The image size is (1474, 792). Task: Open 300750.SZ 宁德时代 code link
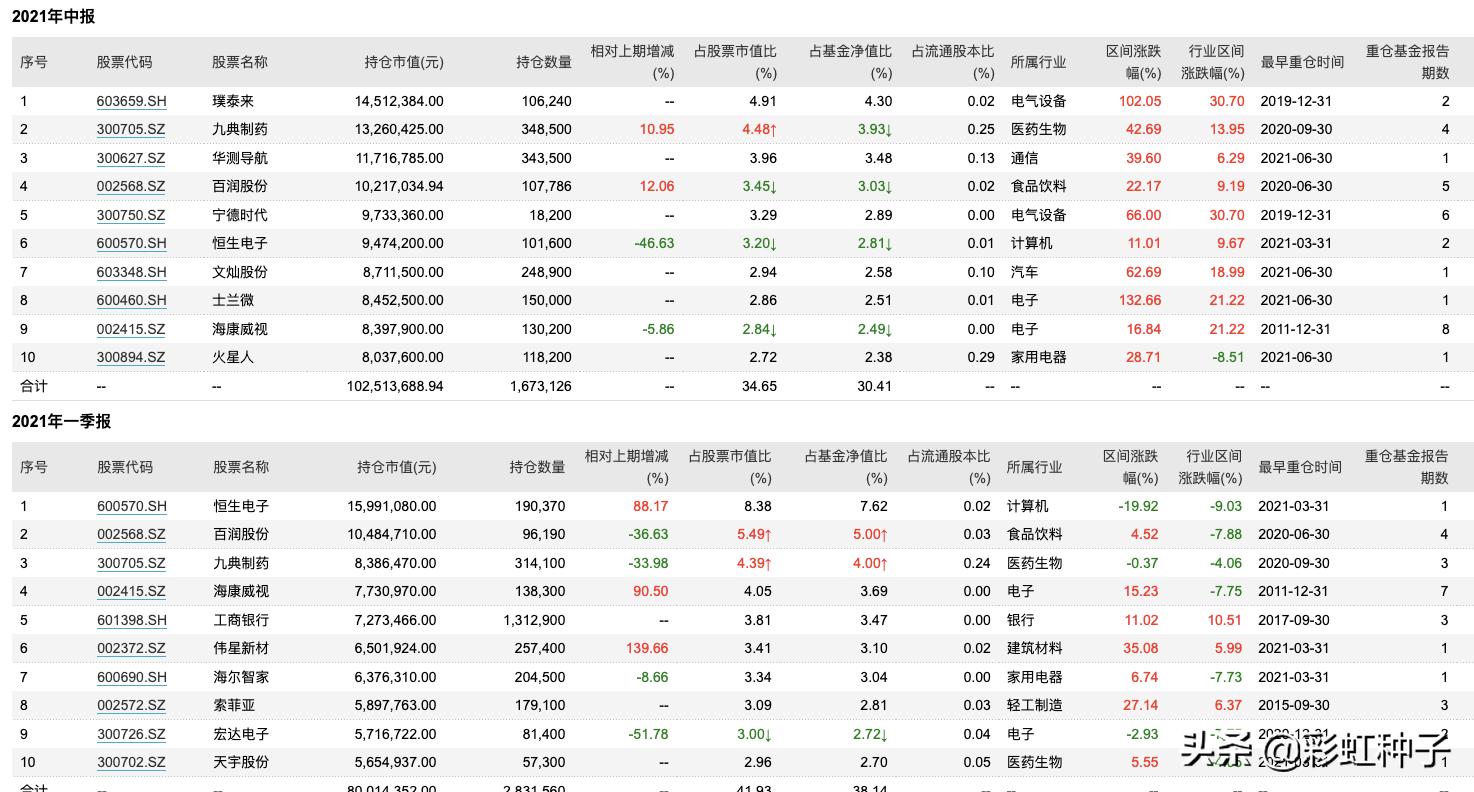click(131, 215)
